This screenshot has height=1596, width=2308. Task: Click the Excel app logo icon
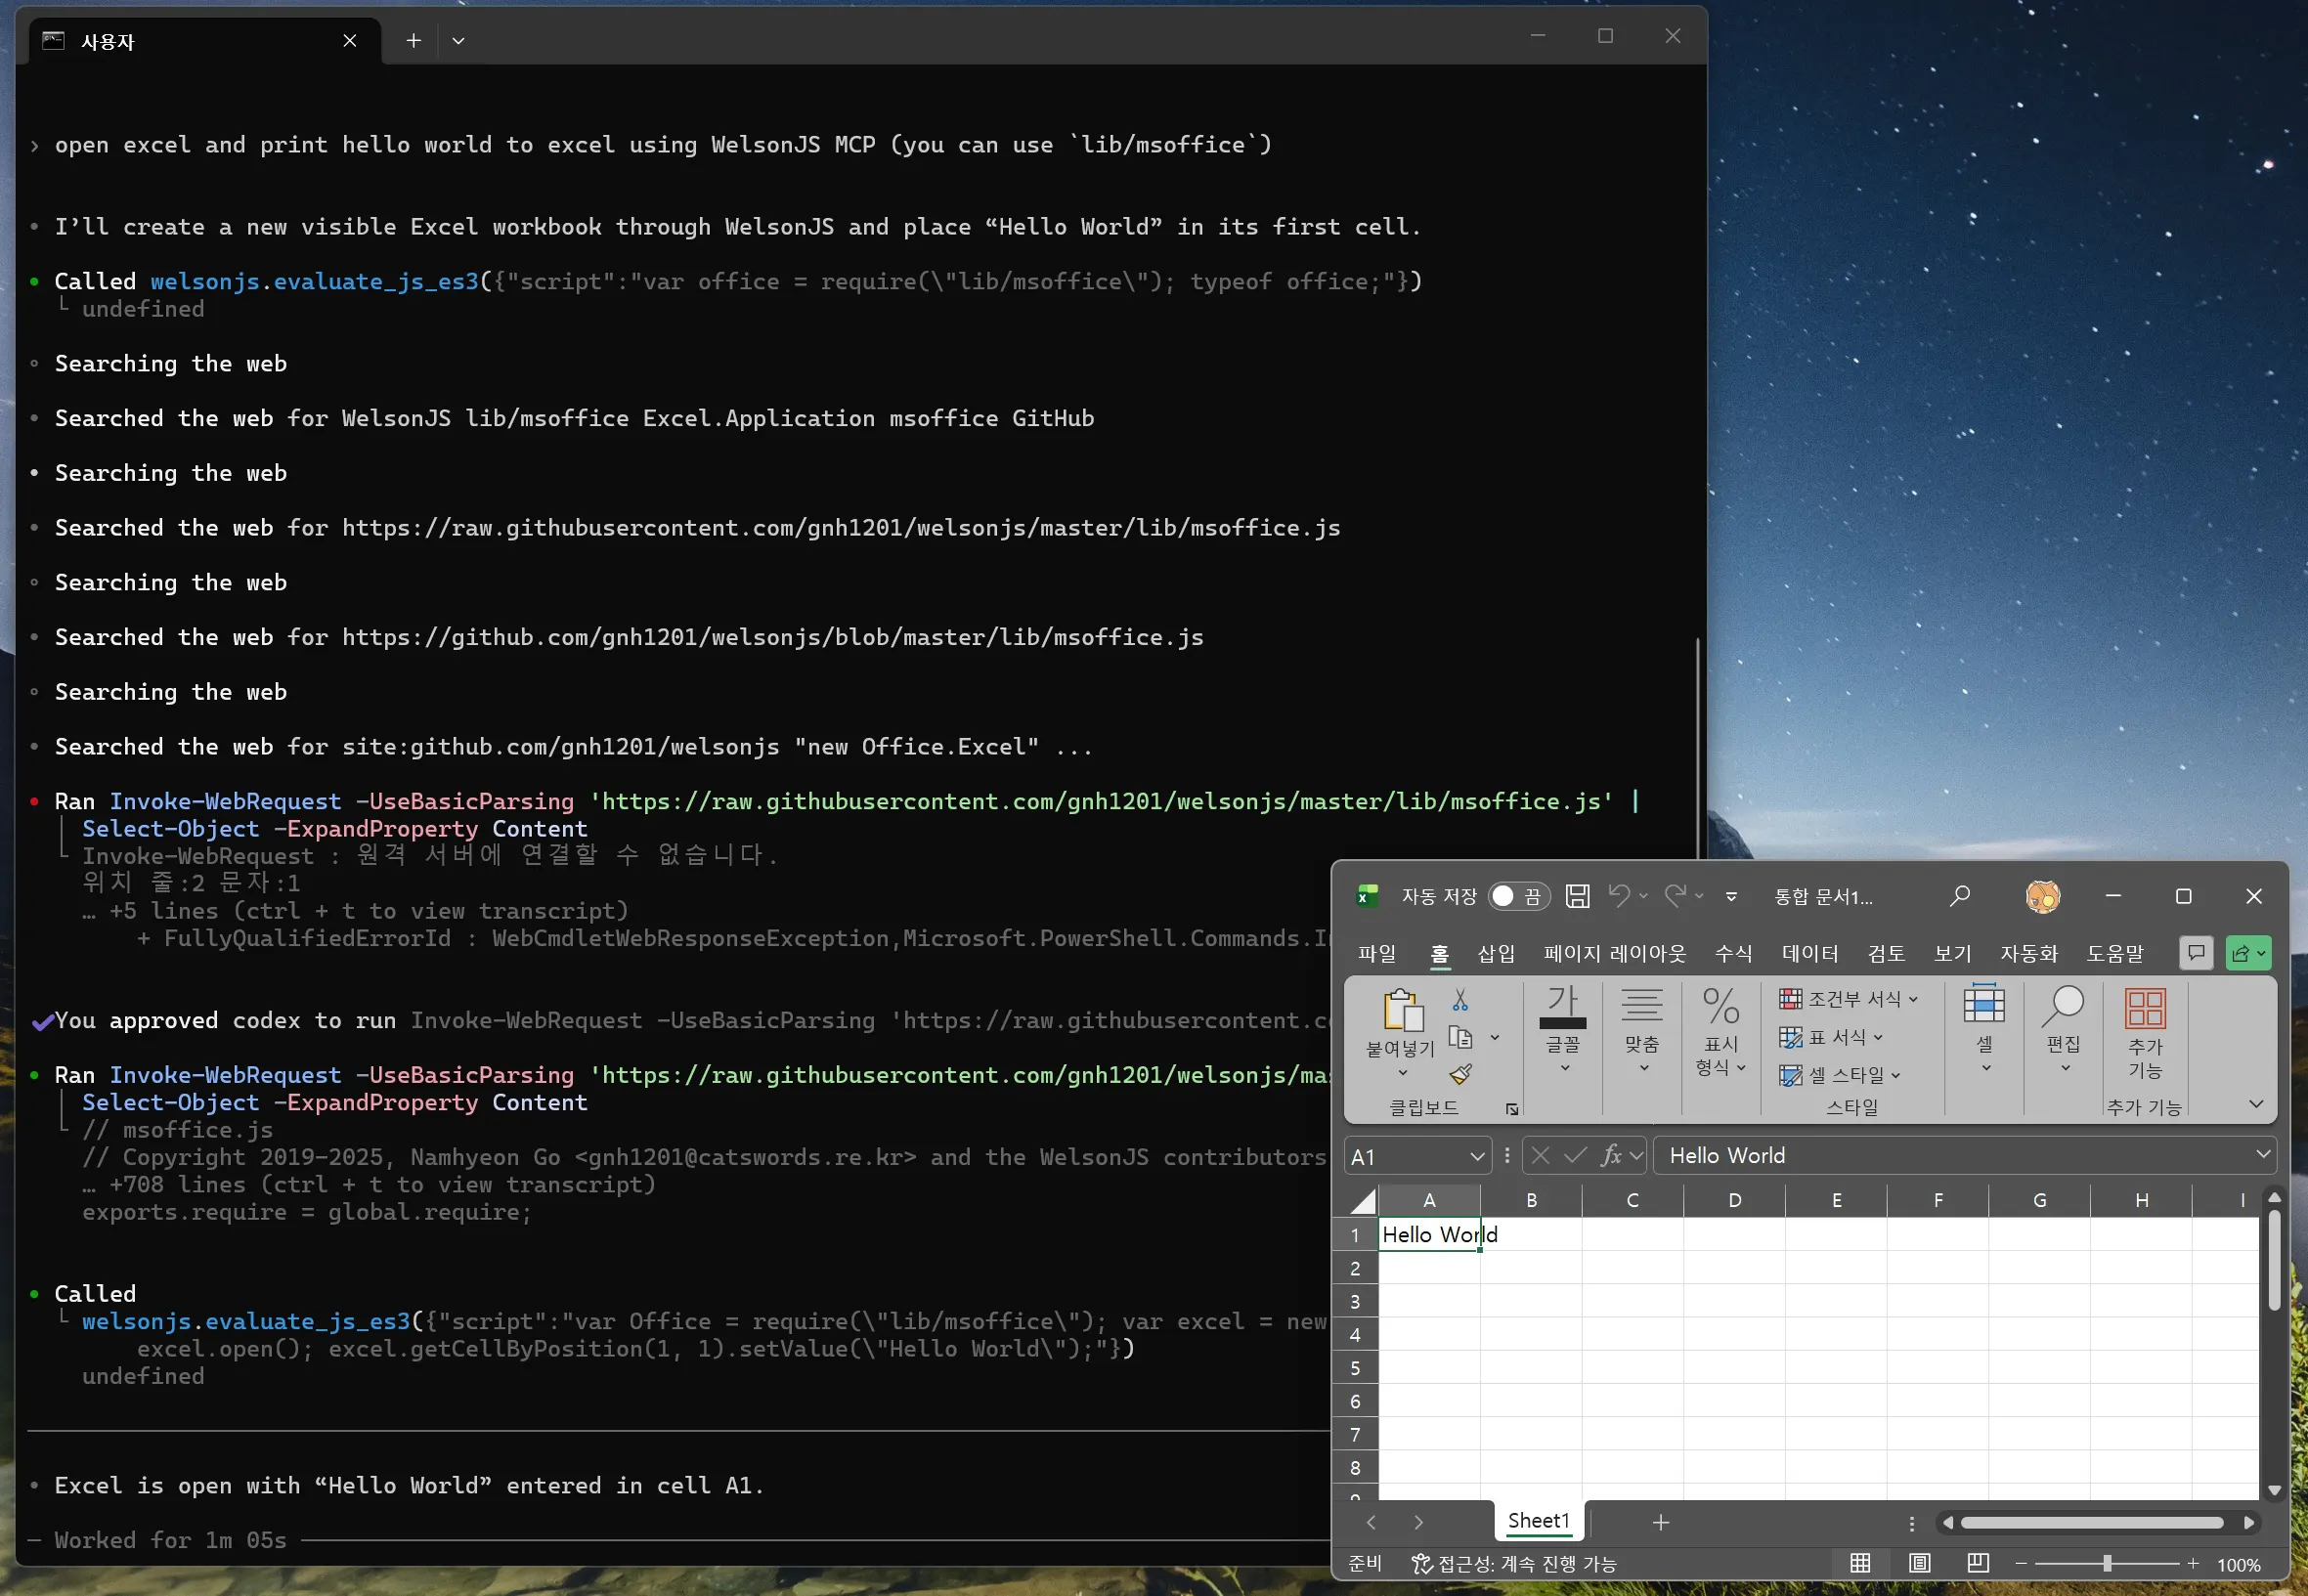tap(1367, 896)
